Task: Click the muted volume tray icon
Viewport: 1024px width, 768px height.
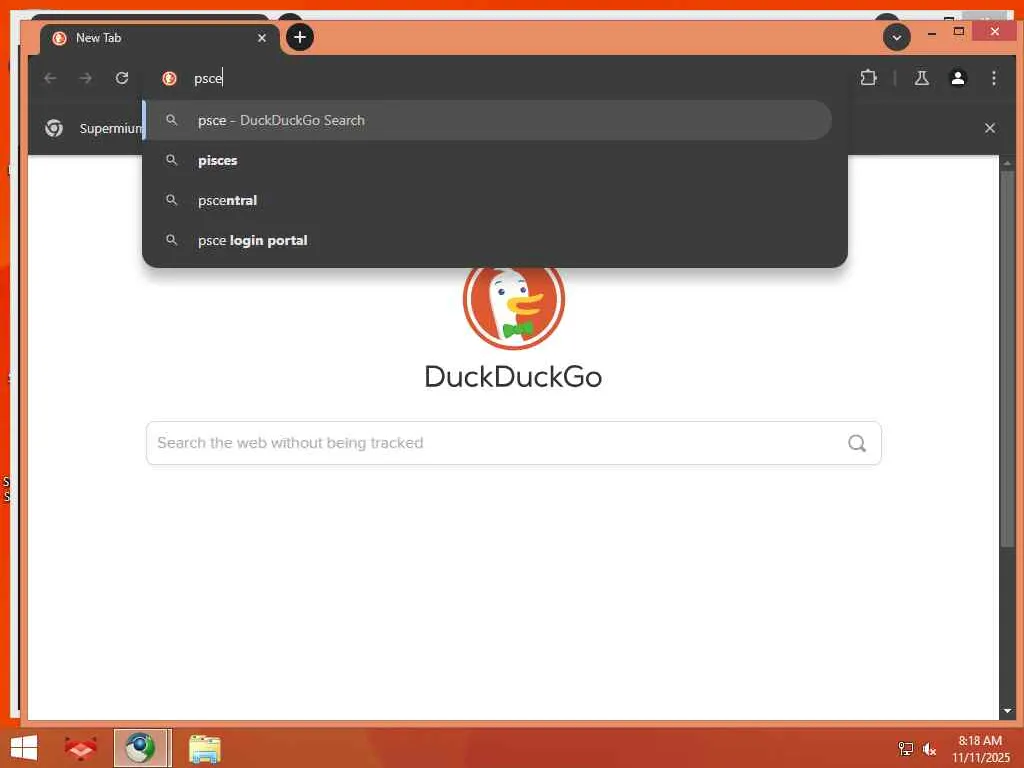Action: pos(929,749)
